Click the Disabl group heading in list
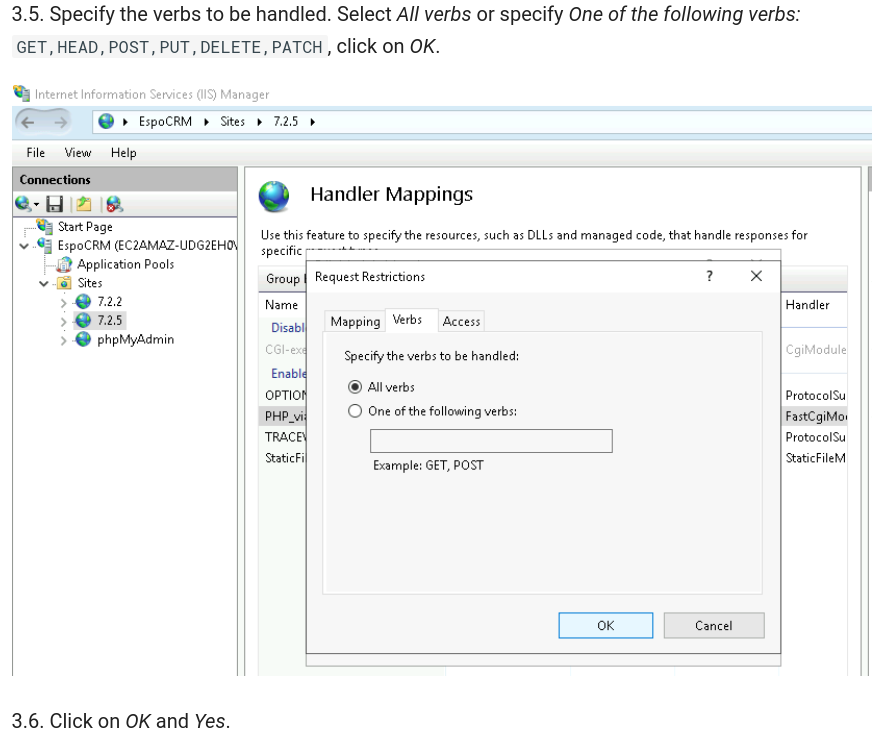This screenshot has width=882, height=736. [x=288, y=327]
